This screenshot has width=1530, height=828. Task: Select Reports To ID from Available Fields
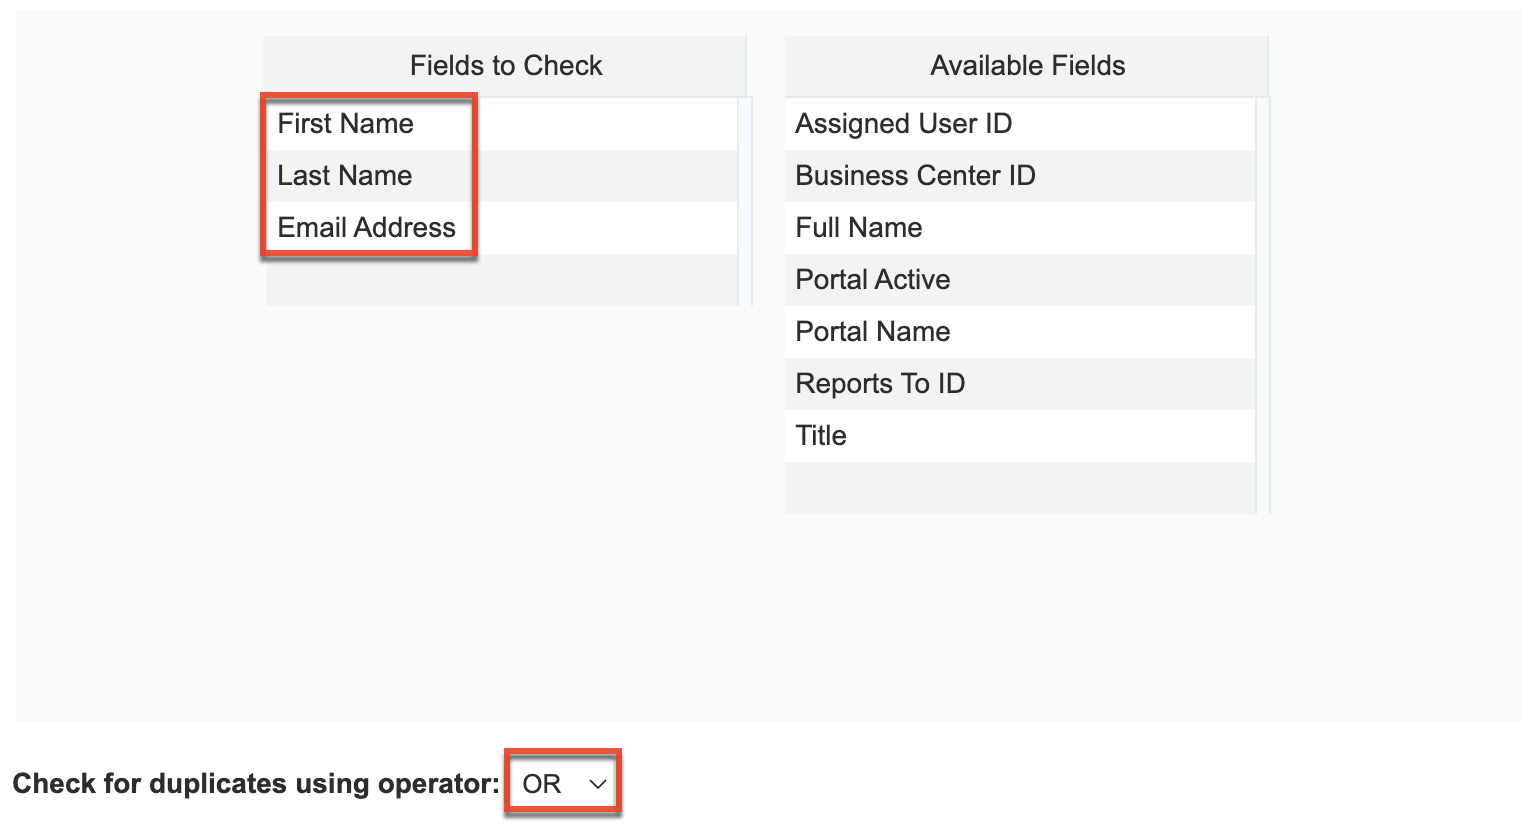(x=880, y=383)
